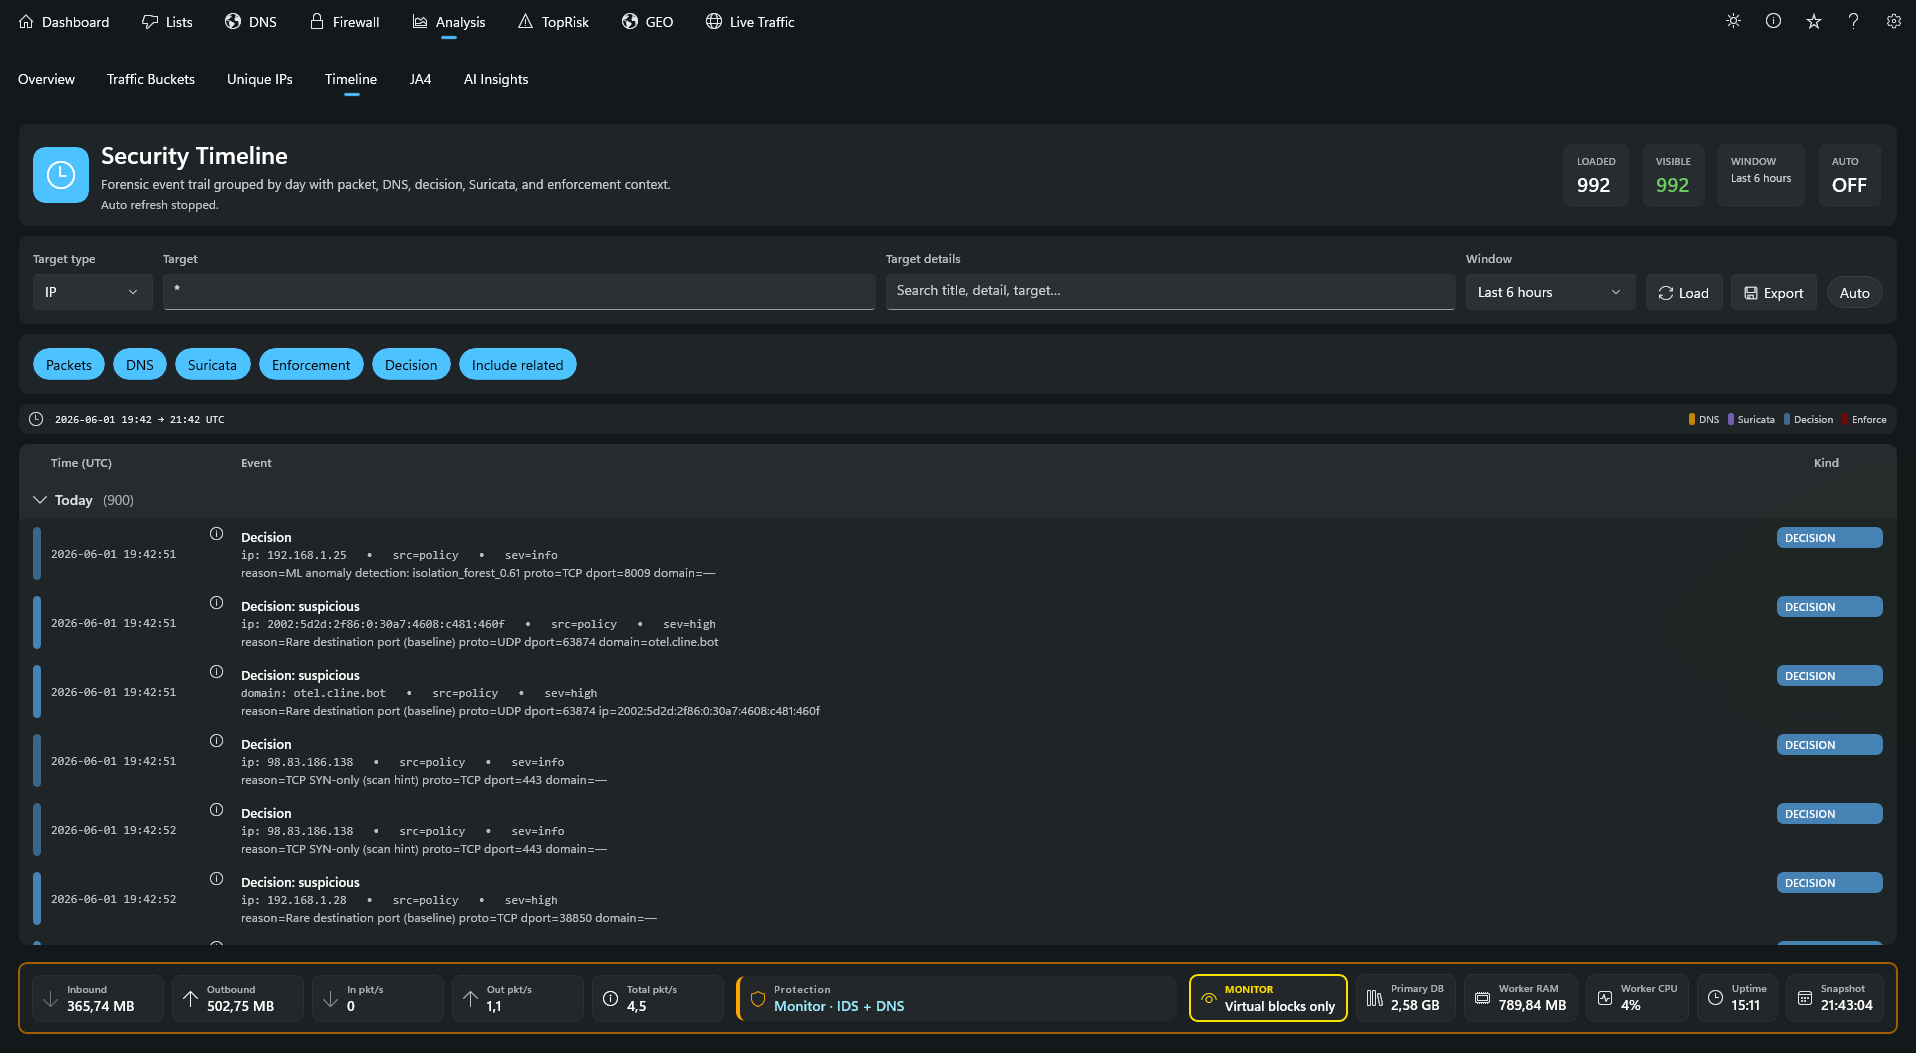Click the Target details search field

[1170, 292]
